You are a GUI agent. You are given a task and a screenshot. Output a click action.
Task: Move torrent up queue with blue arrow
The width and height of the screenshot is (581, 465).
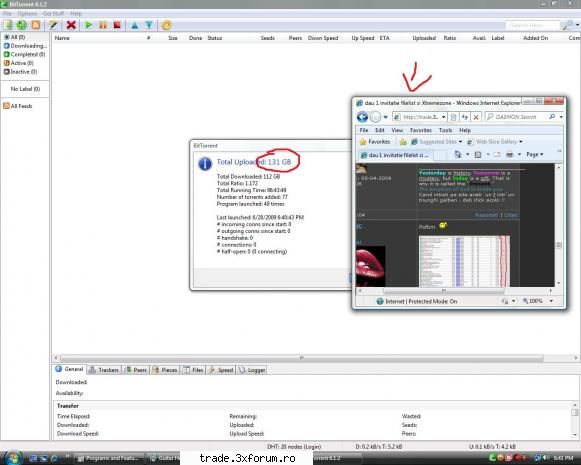tap(135, 25)
